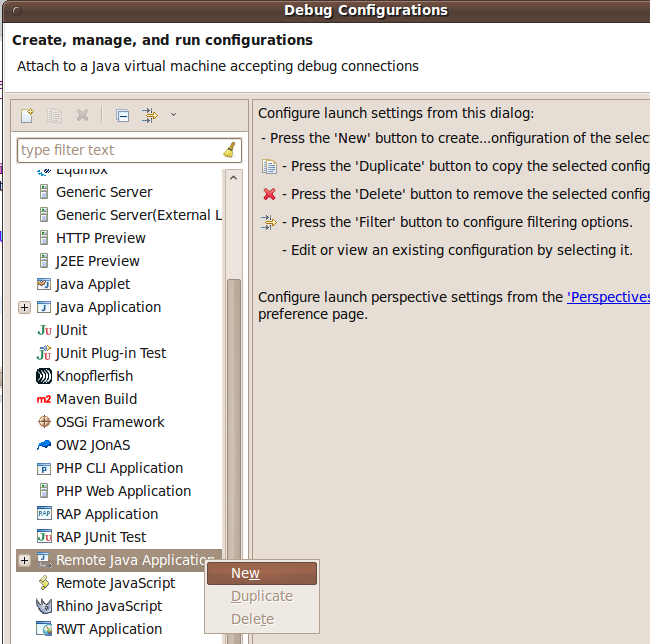Clear filter text with the broom icon
This screenshot has height=644, width=650.
pyautogui.click(x=230, y=150)
